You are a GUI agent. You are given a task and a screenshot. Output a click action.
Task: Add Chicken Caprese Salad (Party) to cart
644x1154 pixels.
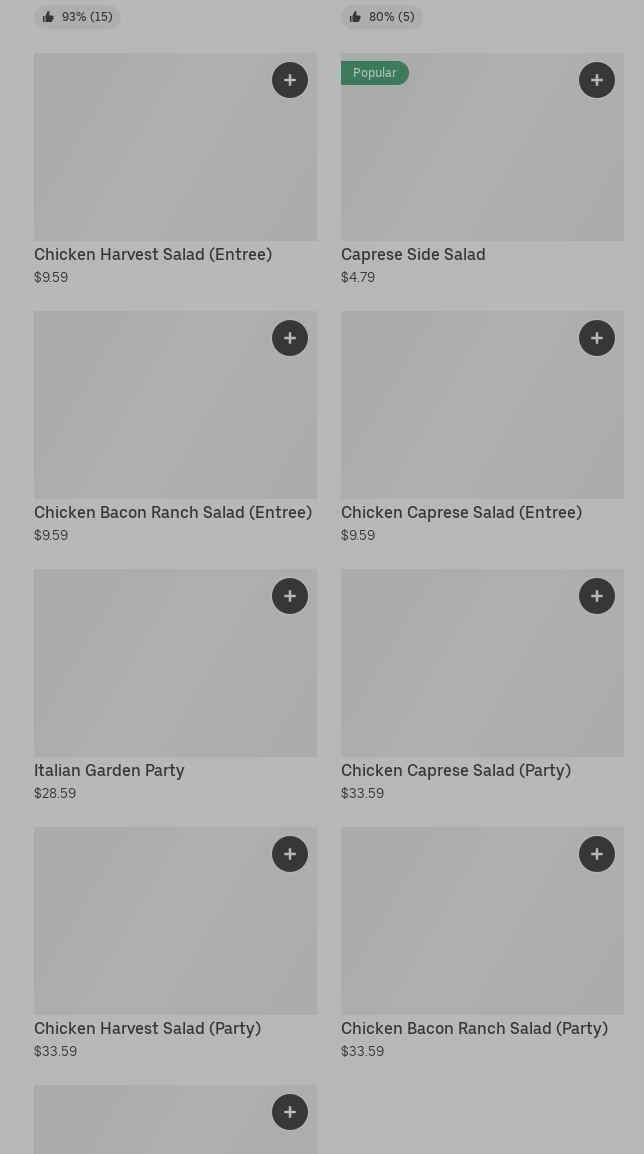point(597,596)
